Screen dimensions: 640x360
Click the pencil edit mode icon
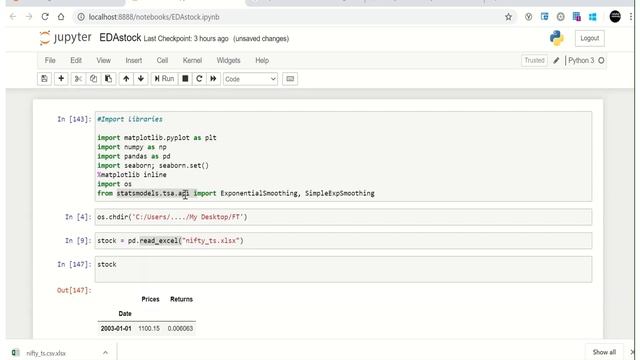point(556,60)
